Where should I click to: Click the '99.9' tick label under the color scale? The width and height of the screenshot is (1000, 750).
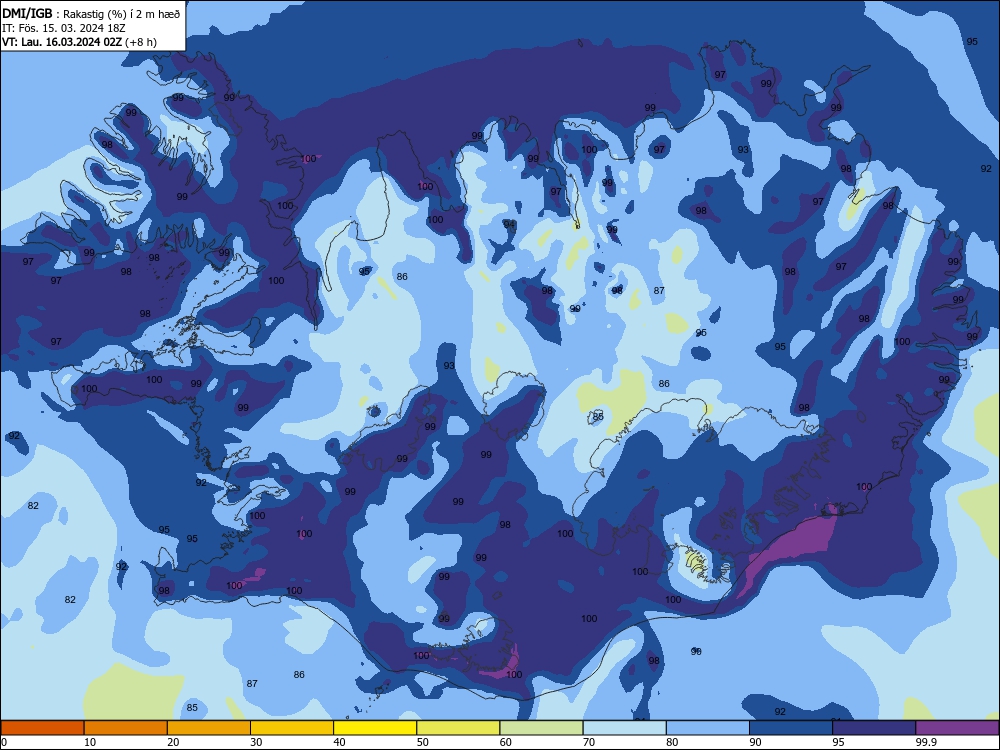pyautogui.click(x=926, y=742)
